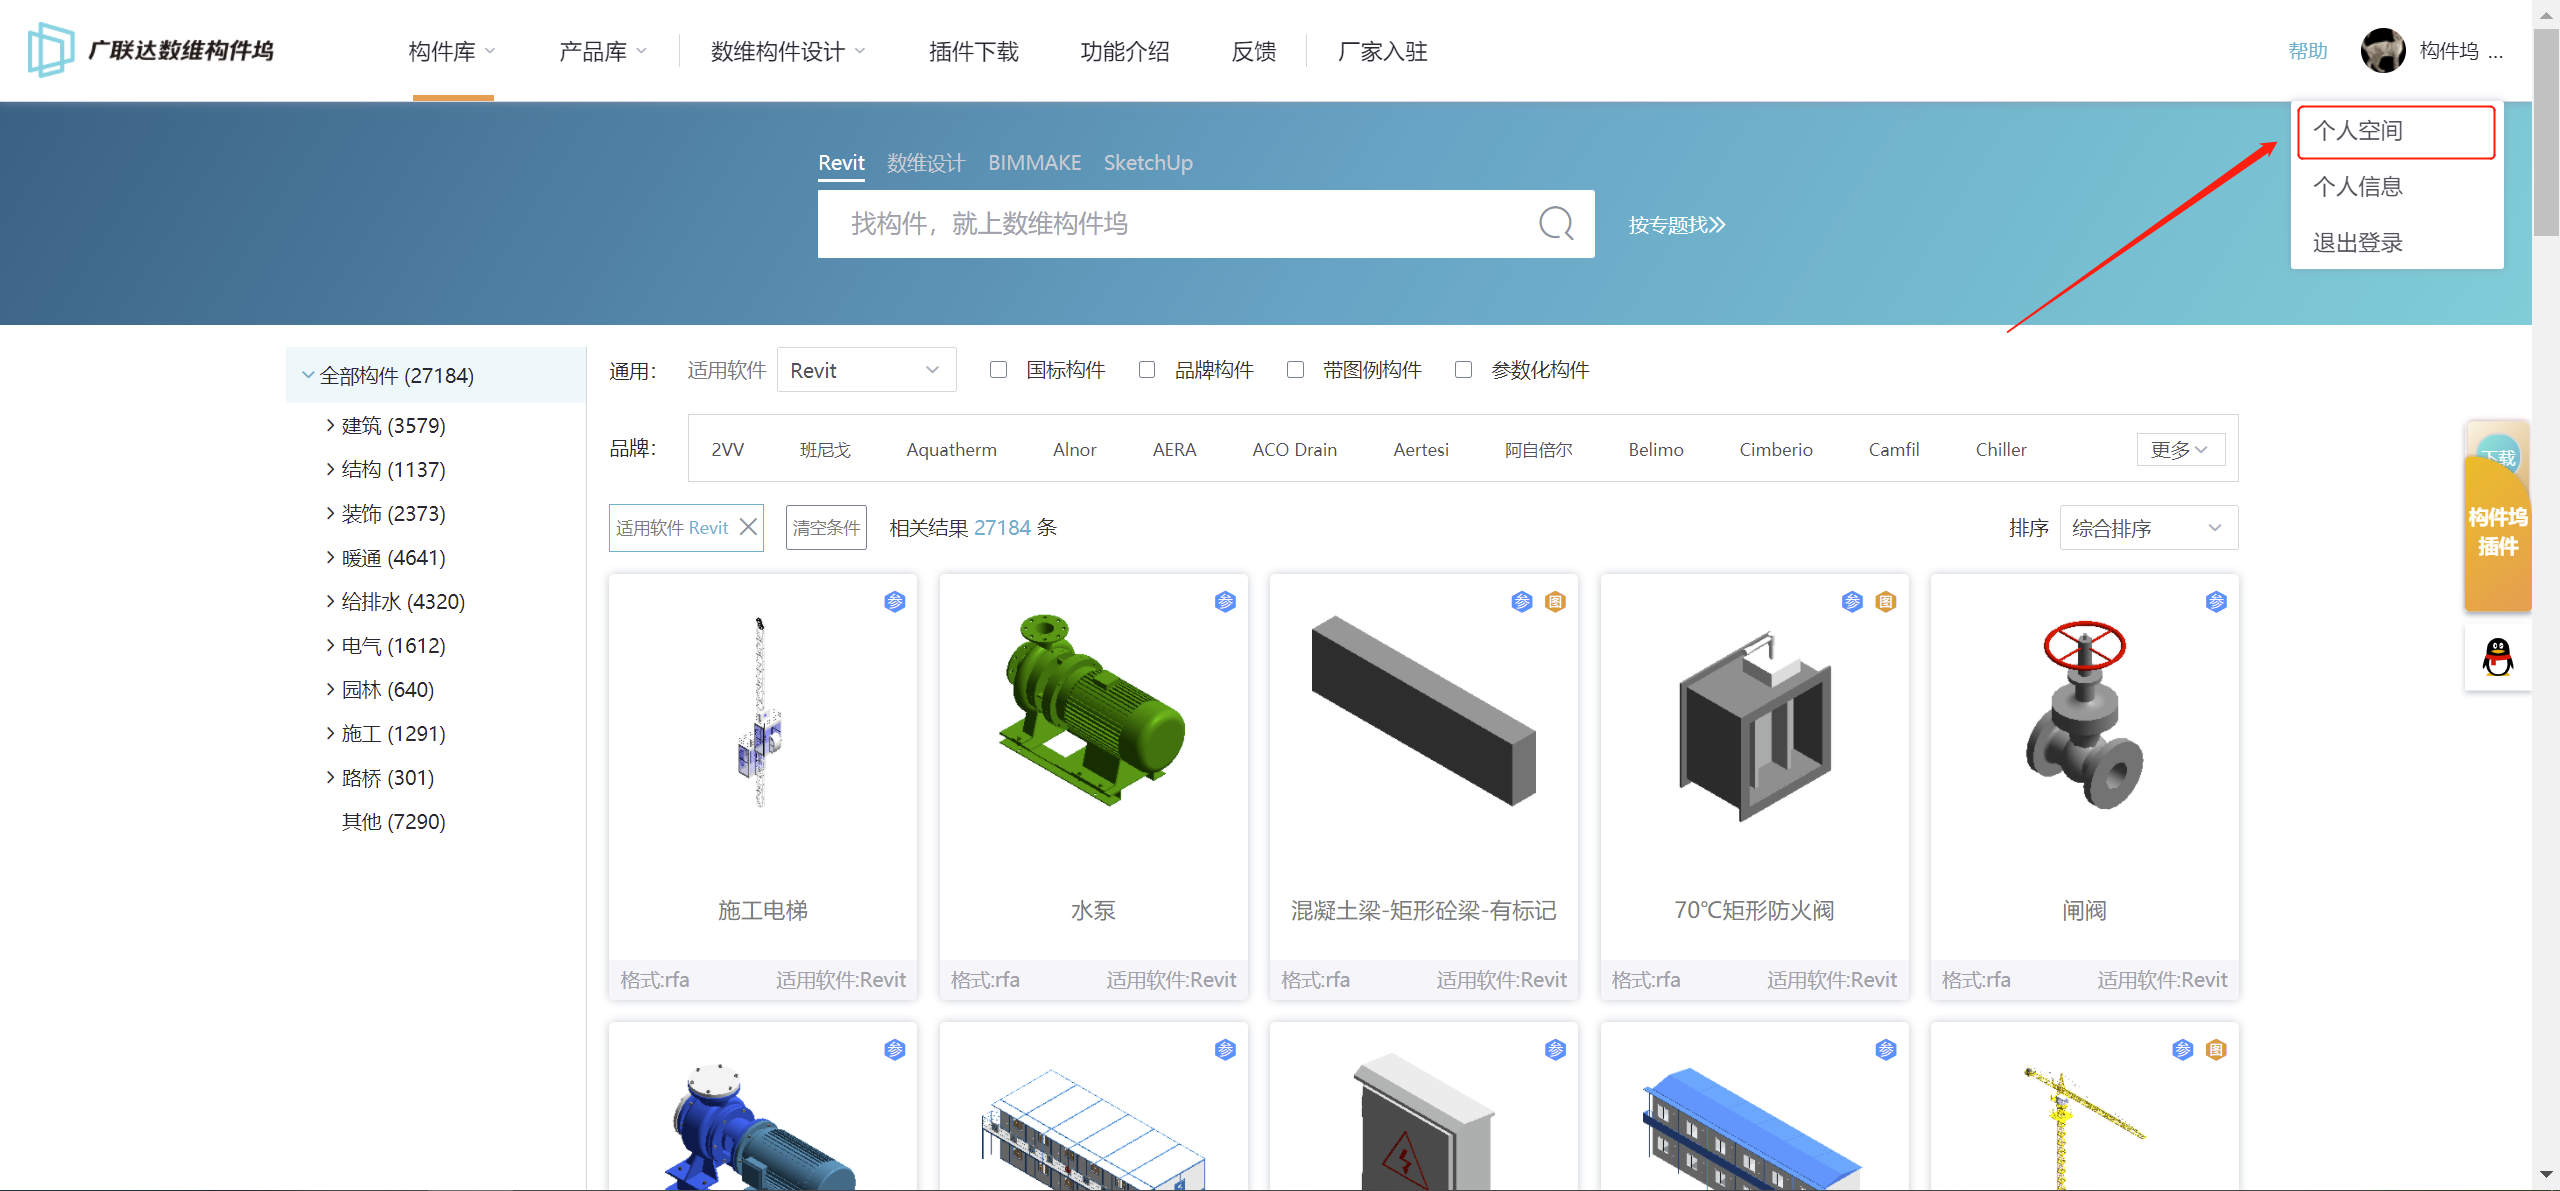Open the 施工电梯 component thumbnail
Viewport: 2560px width, 1191px height.
pos(760,712)
